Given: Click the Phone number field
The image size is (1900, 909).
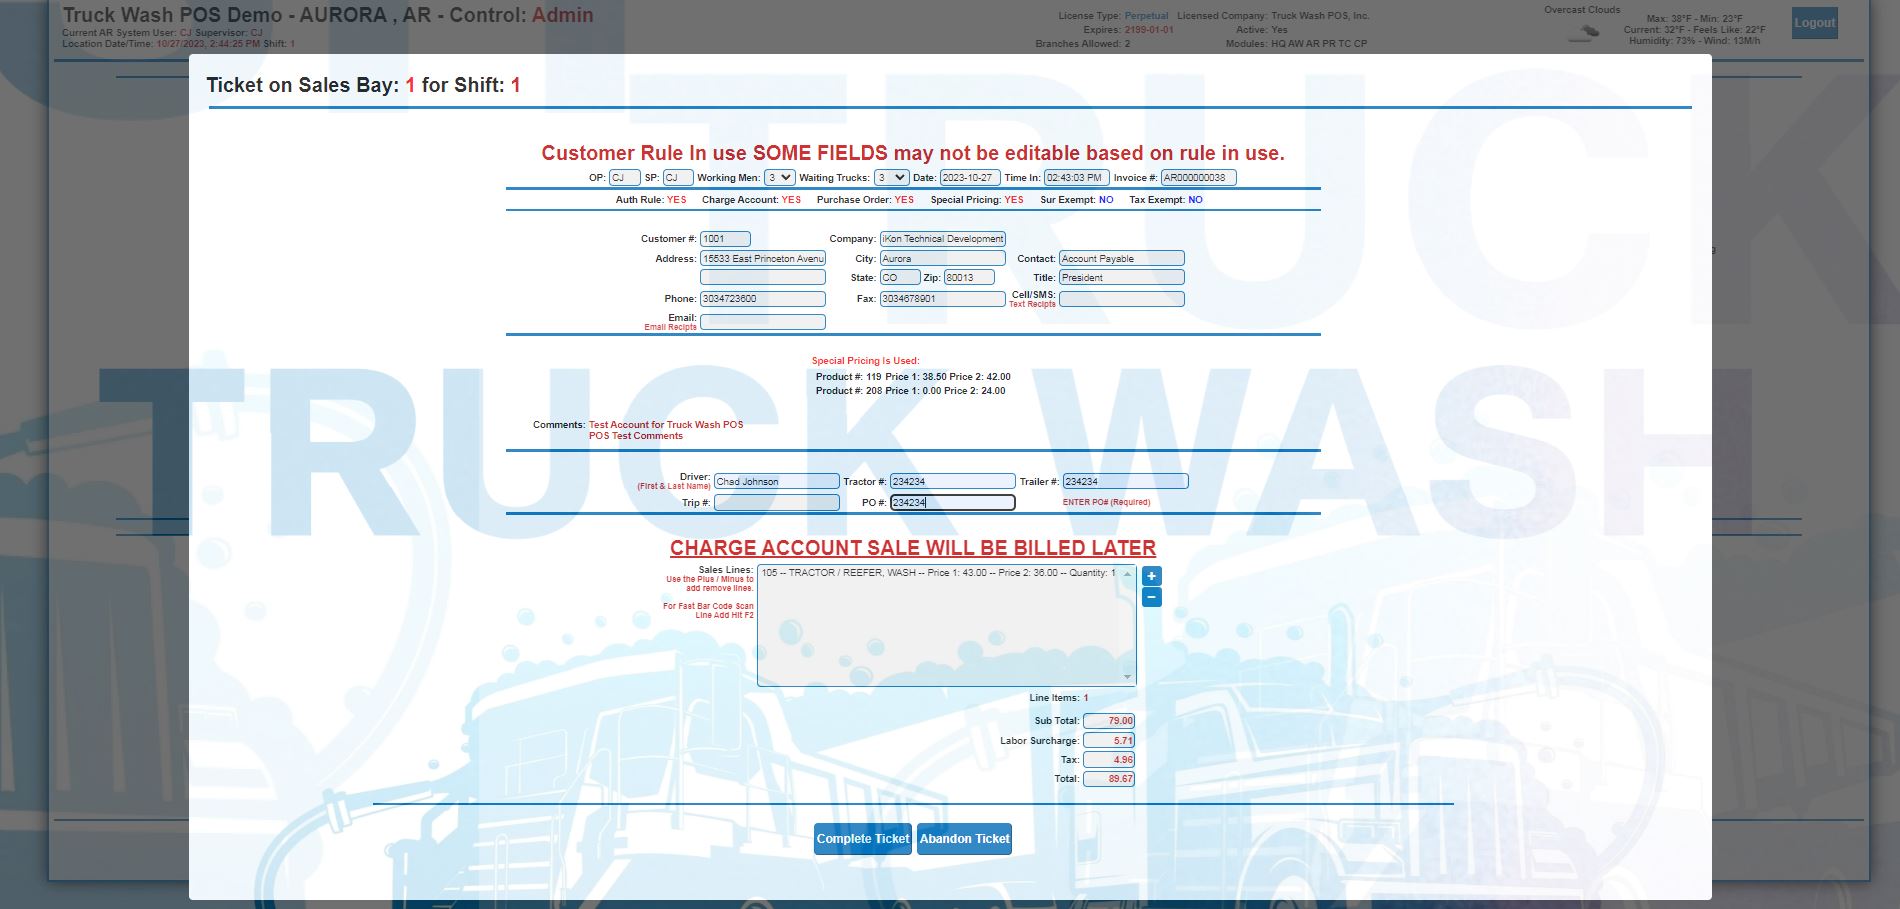Looking at the screenshot, I should tap(763, 299).
